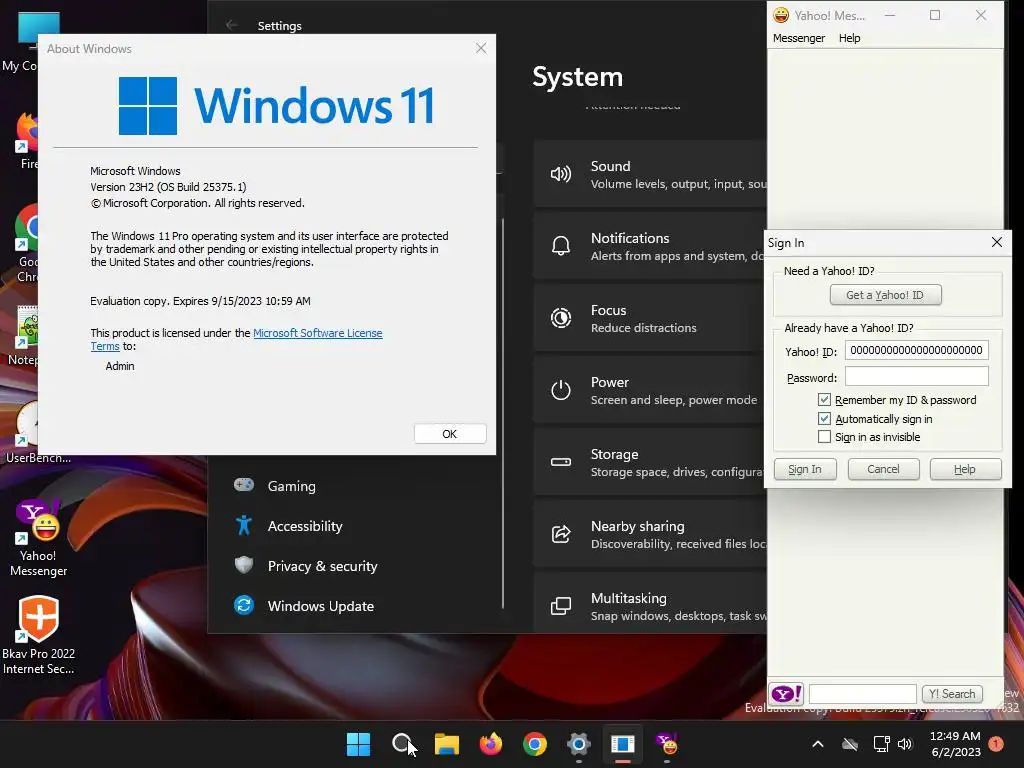Open File Explorer from the taskbar
The height and width of the screenshot is (768, 1024).
[x=447, y=744]
